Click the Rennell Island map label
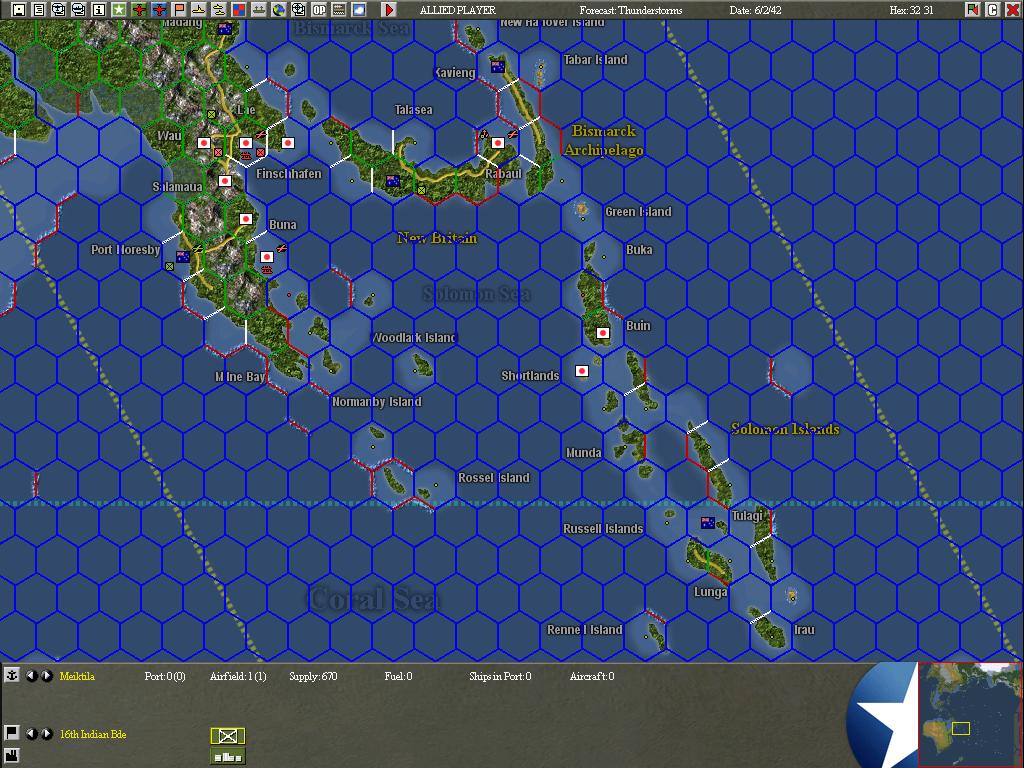 [x=584, y=630]
